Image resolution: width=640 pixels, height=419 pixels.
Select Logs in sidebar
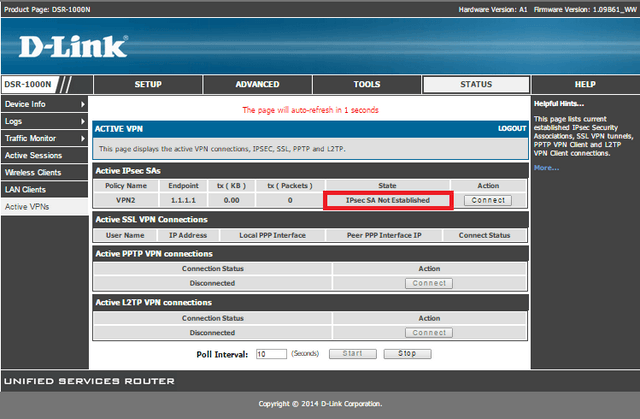point(44,122)
